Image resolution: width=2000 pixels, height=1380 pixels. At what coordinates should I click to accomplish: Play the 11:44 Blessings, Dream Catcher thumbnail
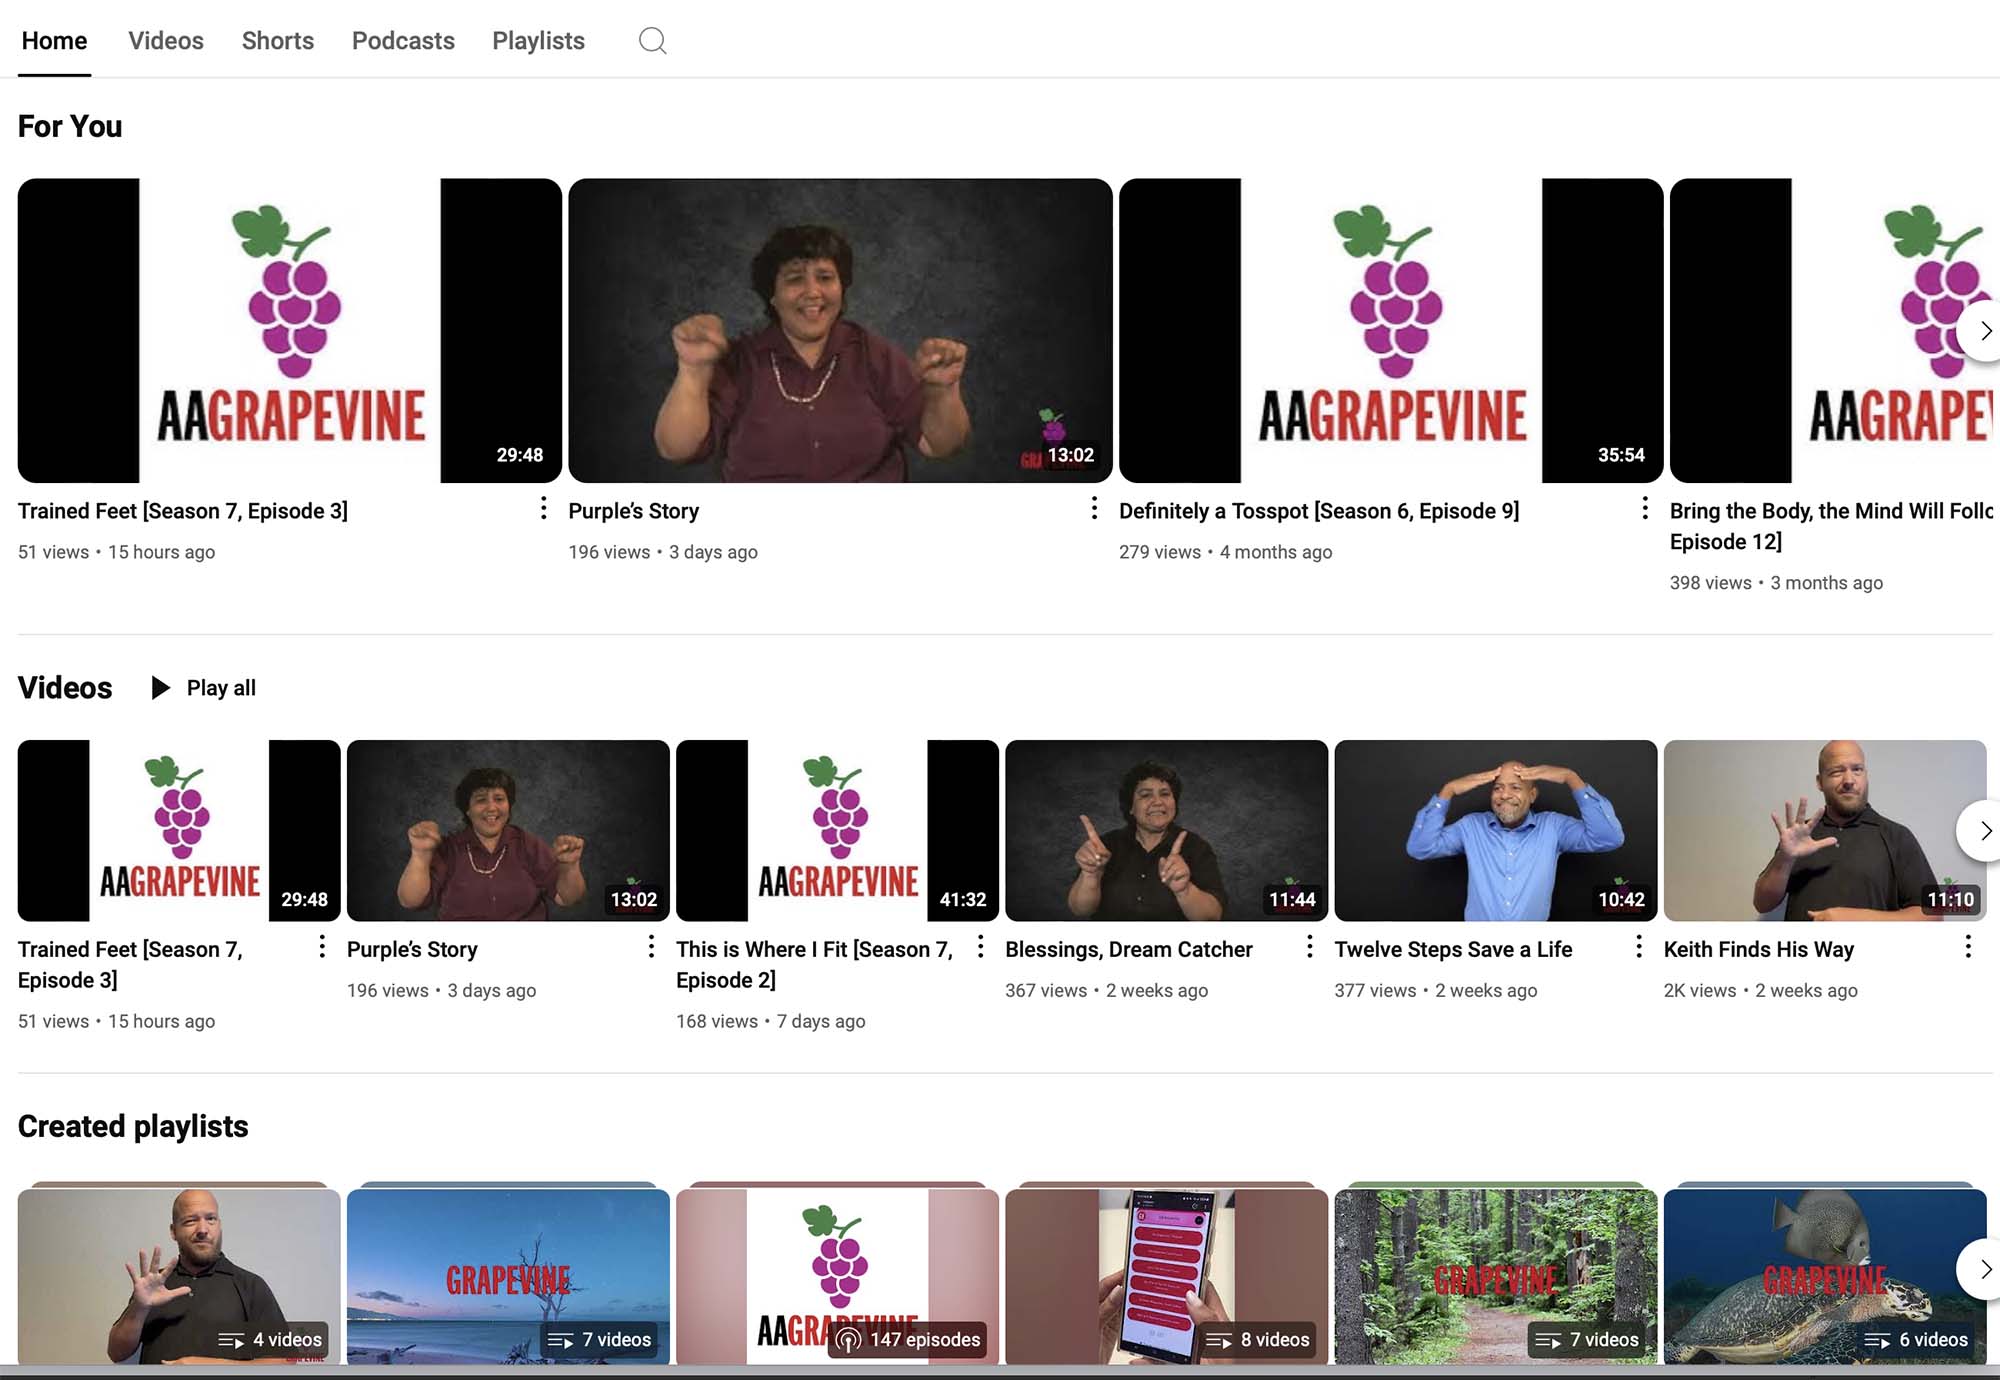[1166, 830]
